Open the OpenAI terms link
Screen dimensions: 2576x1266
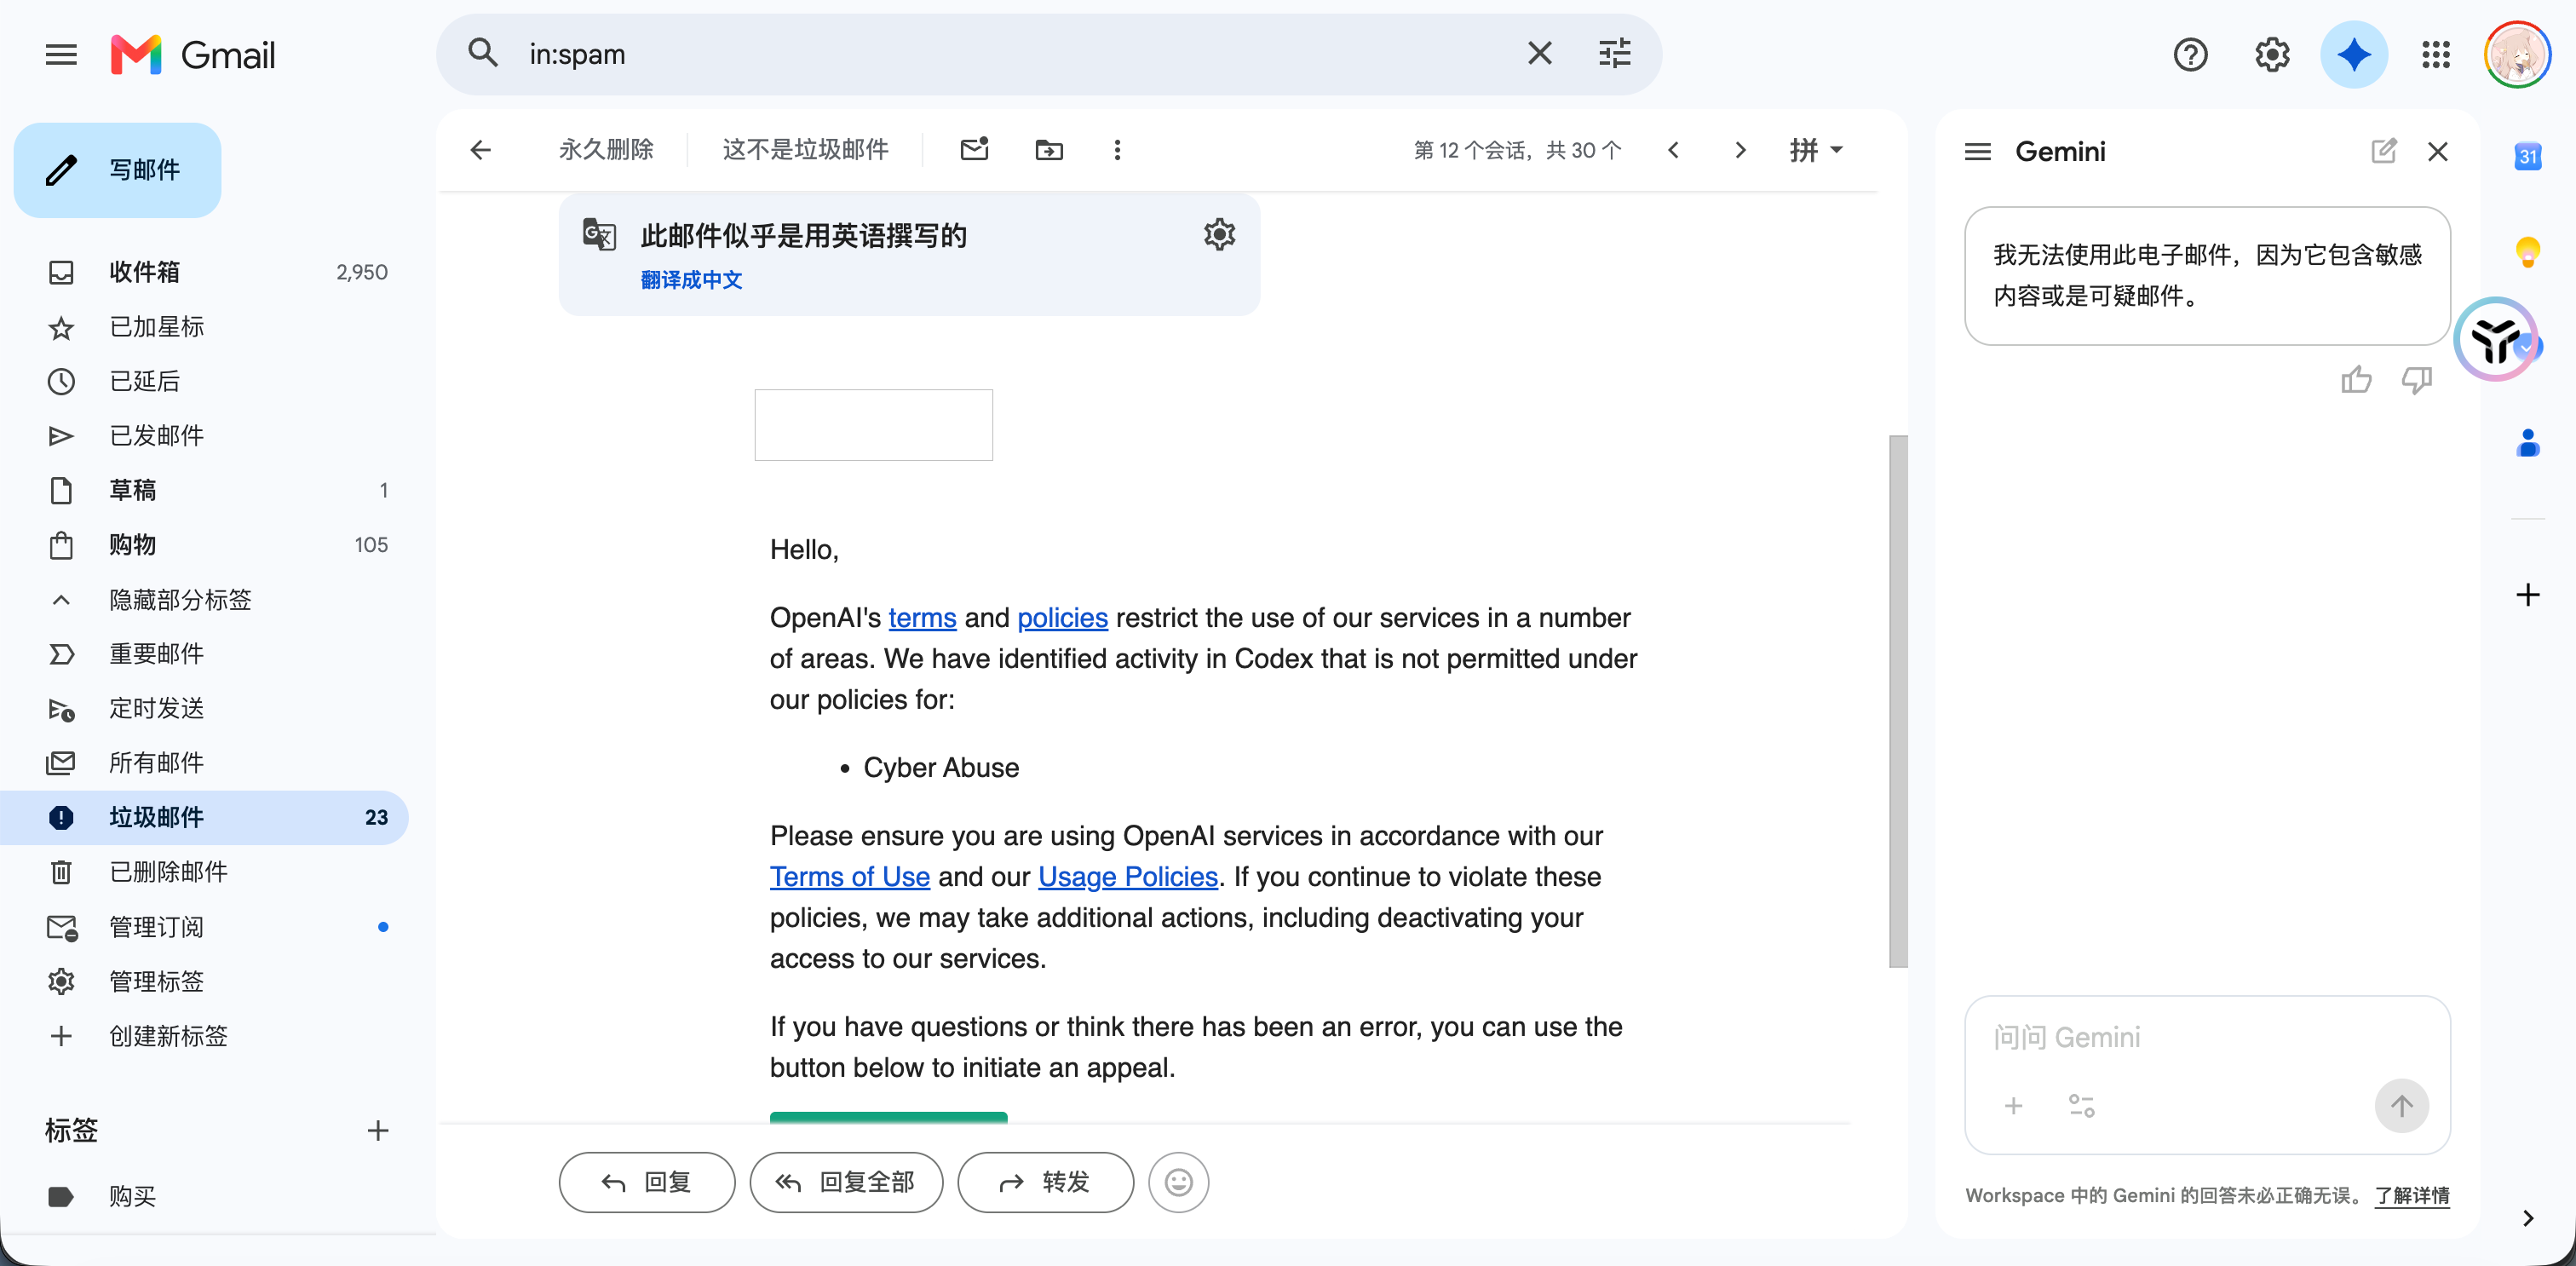coord(922,618)
